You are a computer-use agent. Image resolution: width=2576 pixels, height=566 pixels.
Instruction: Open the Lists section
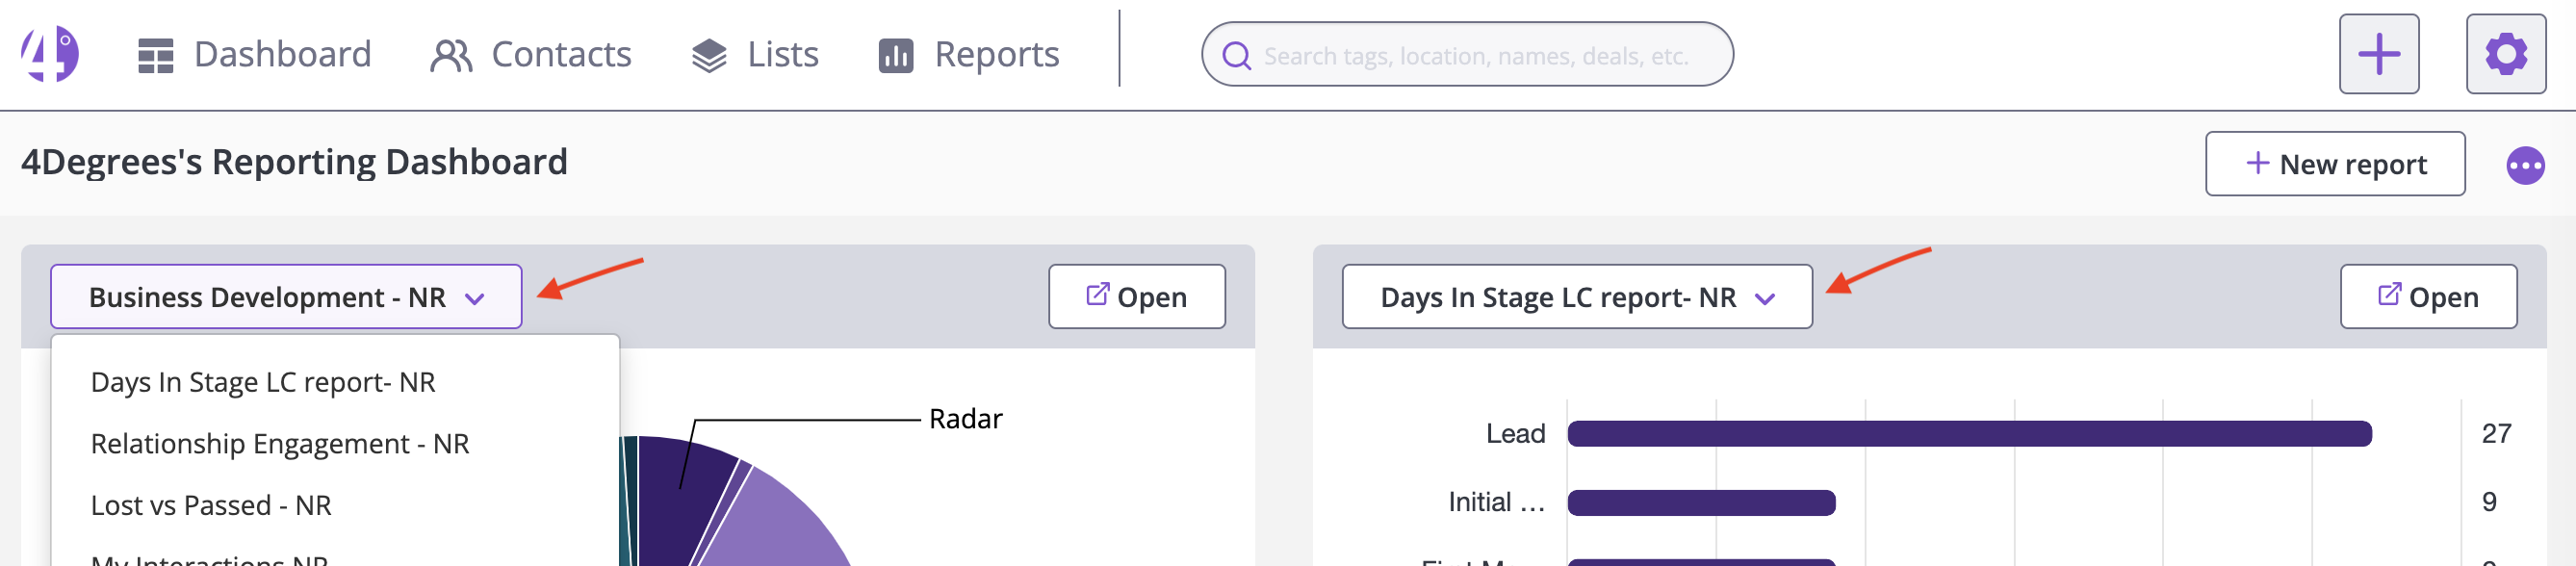[x=755, y=54]
